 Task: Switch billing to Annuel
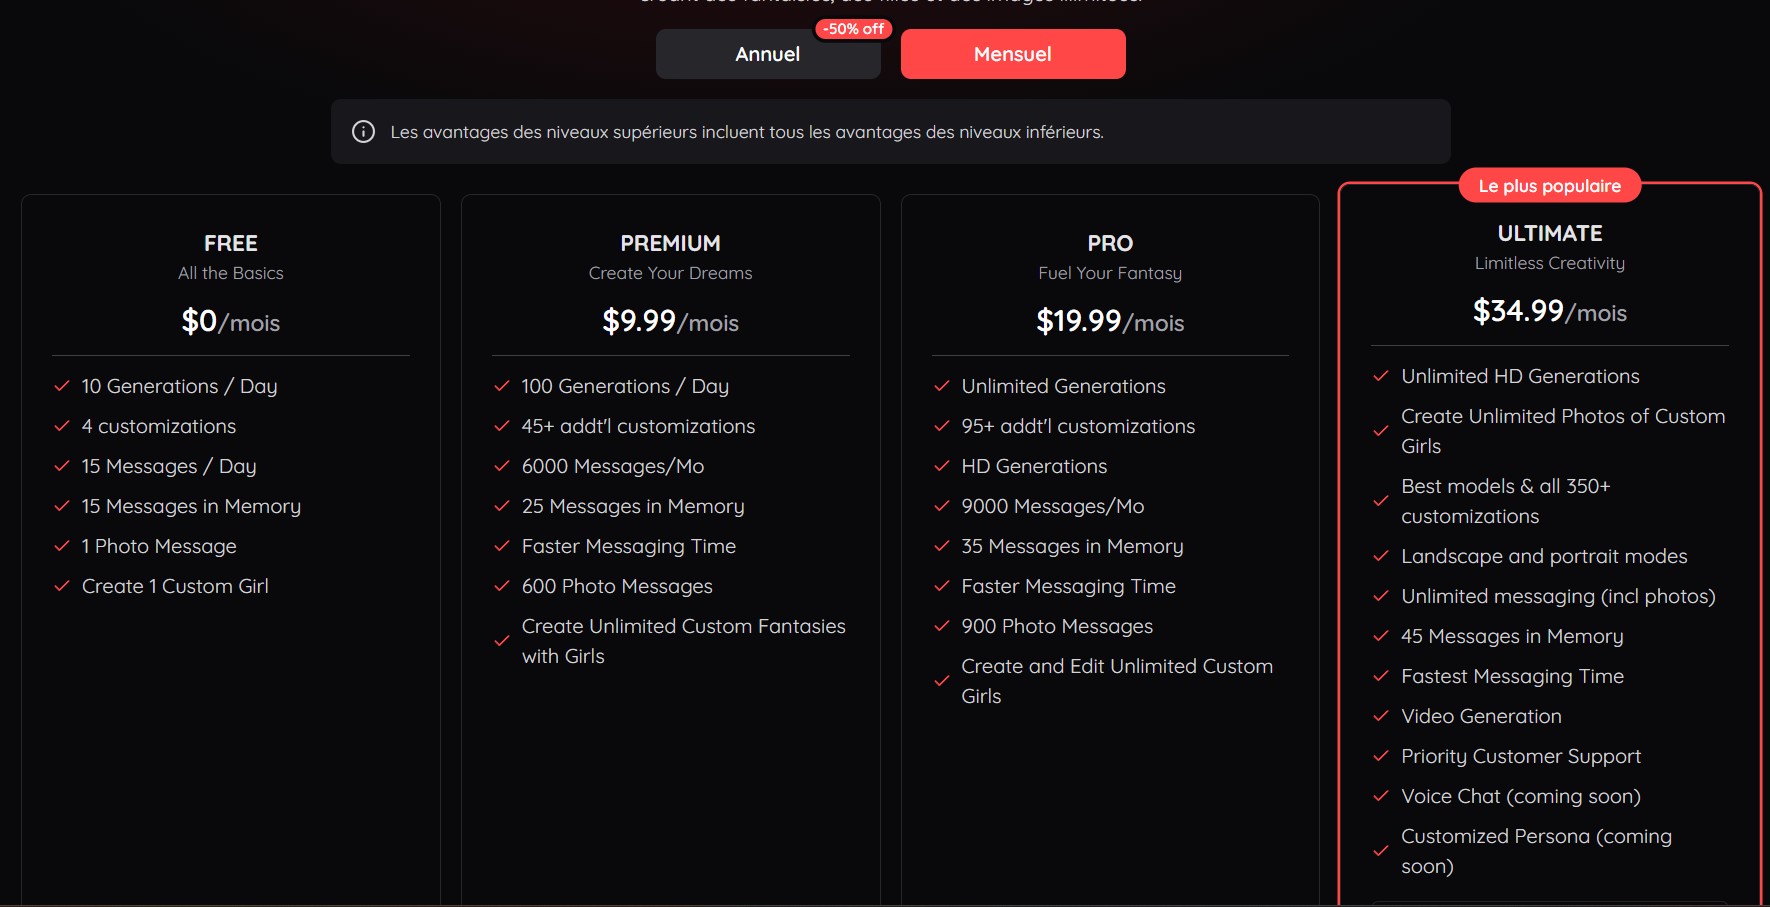pos(767,54)
